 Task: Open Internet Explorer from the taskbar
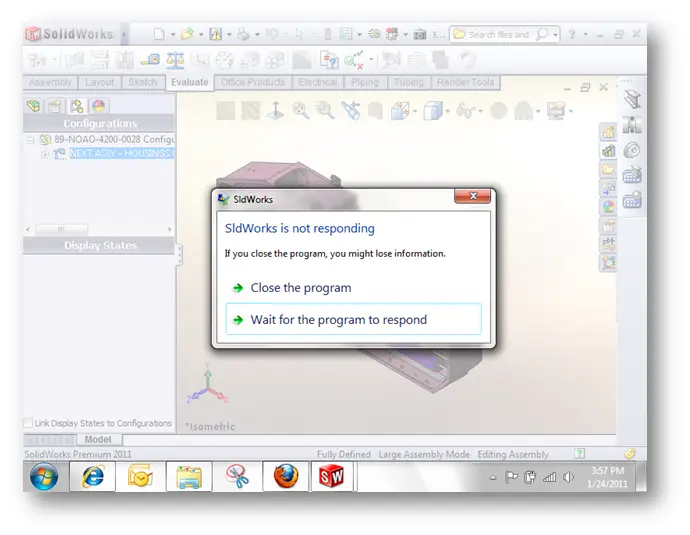(x=92, y=476)
